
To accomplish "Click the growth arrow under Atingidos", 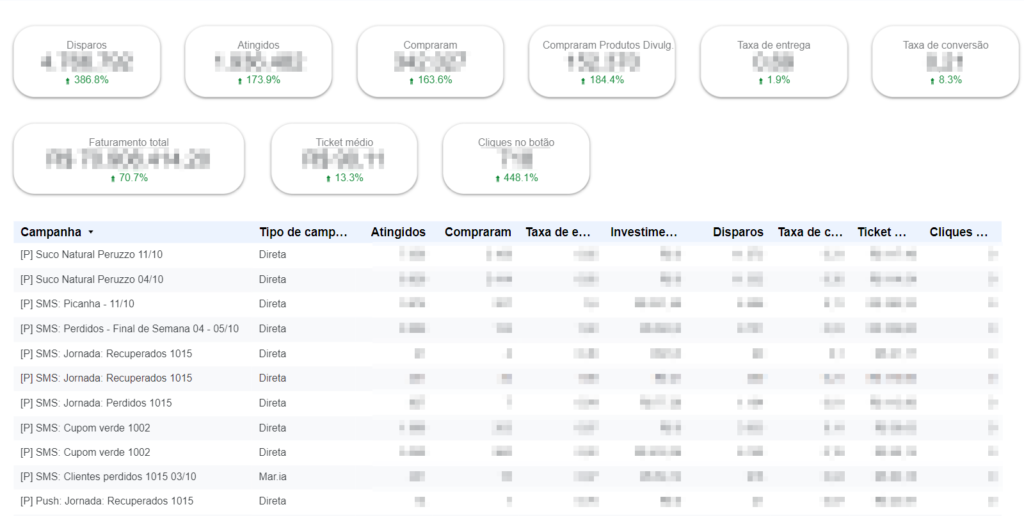I will [239, 80].
